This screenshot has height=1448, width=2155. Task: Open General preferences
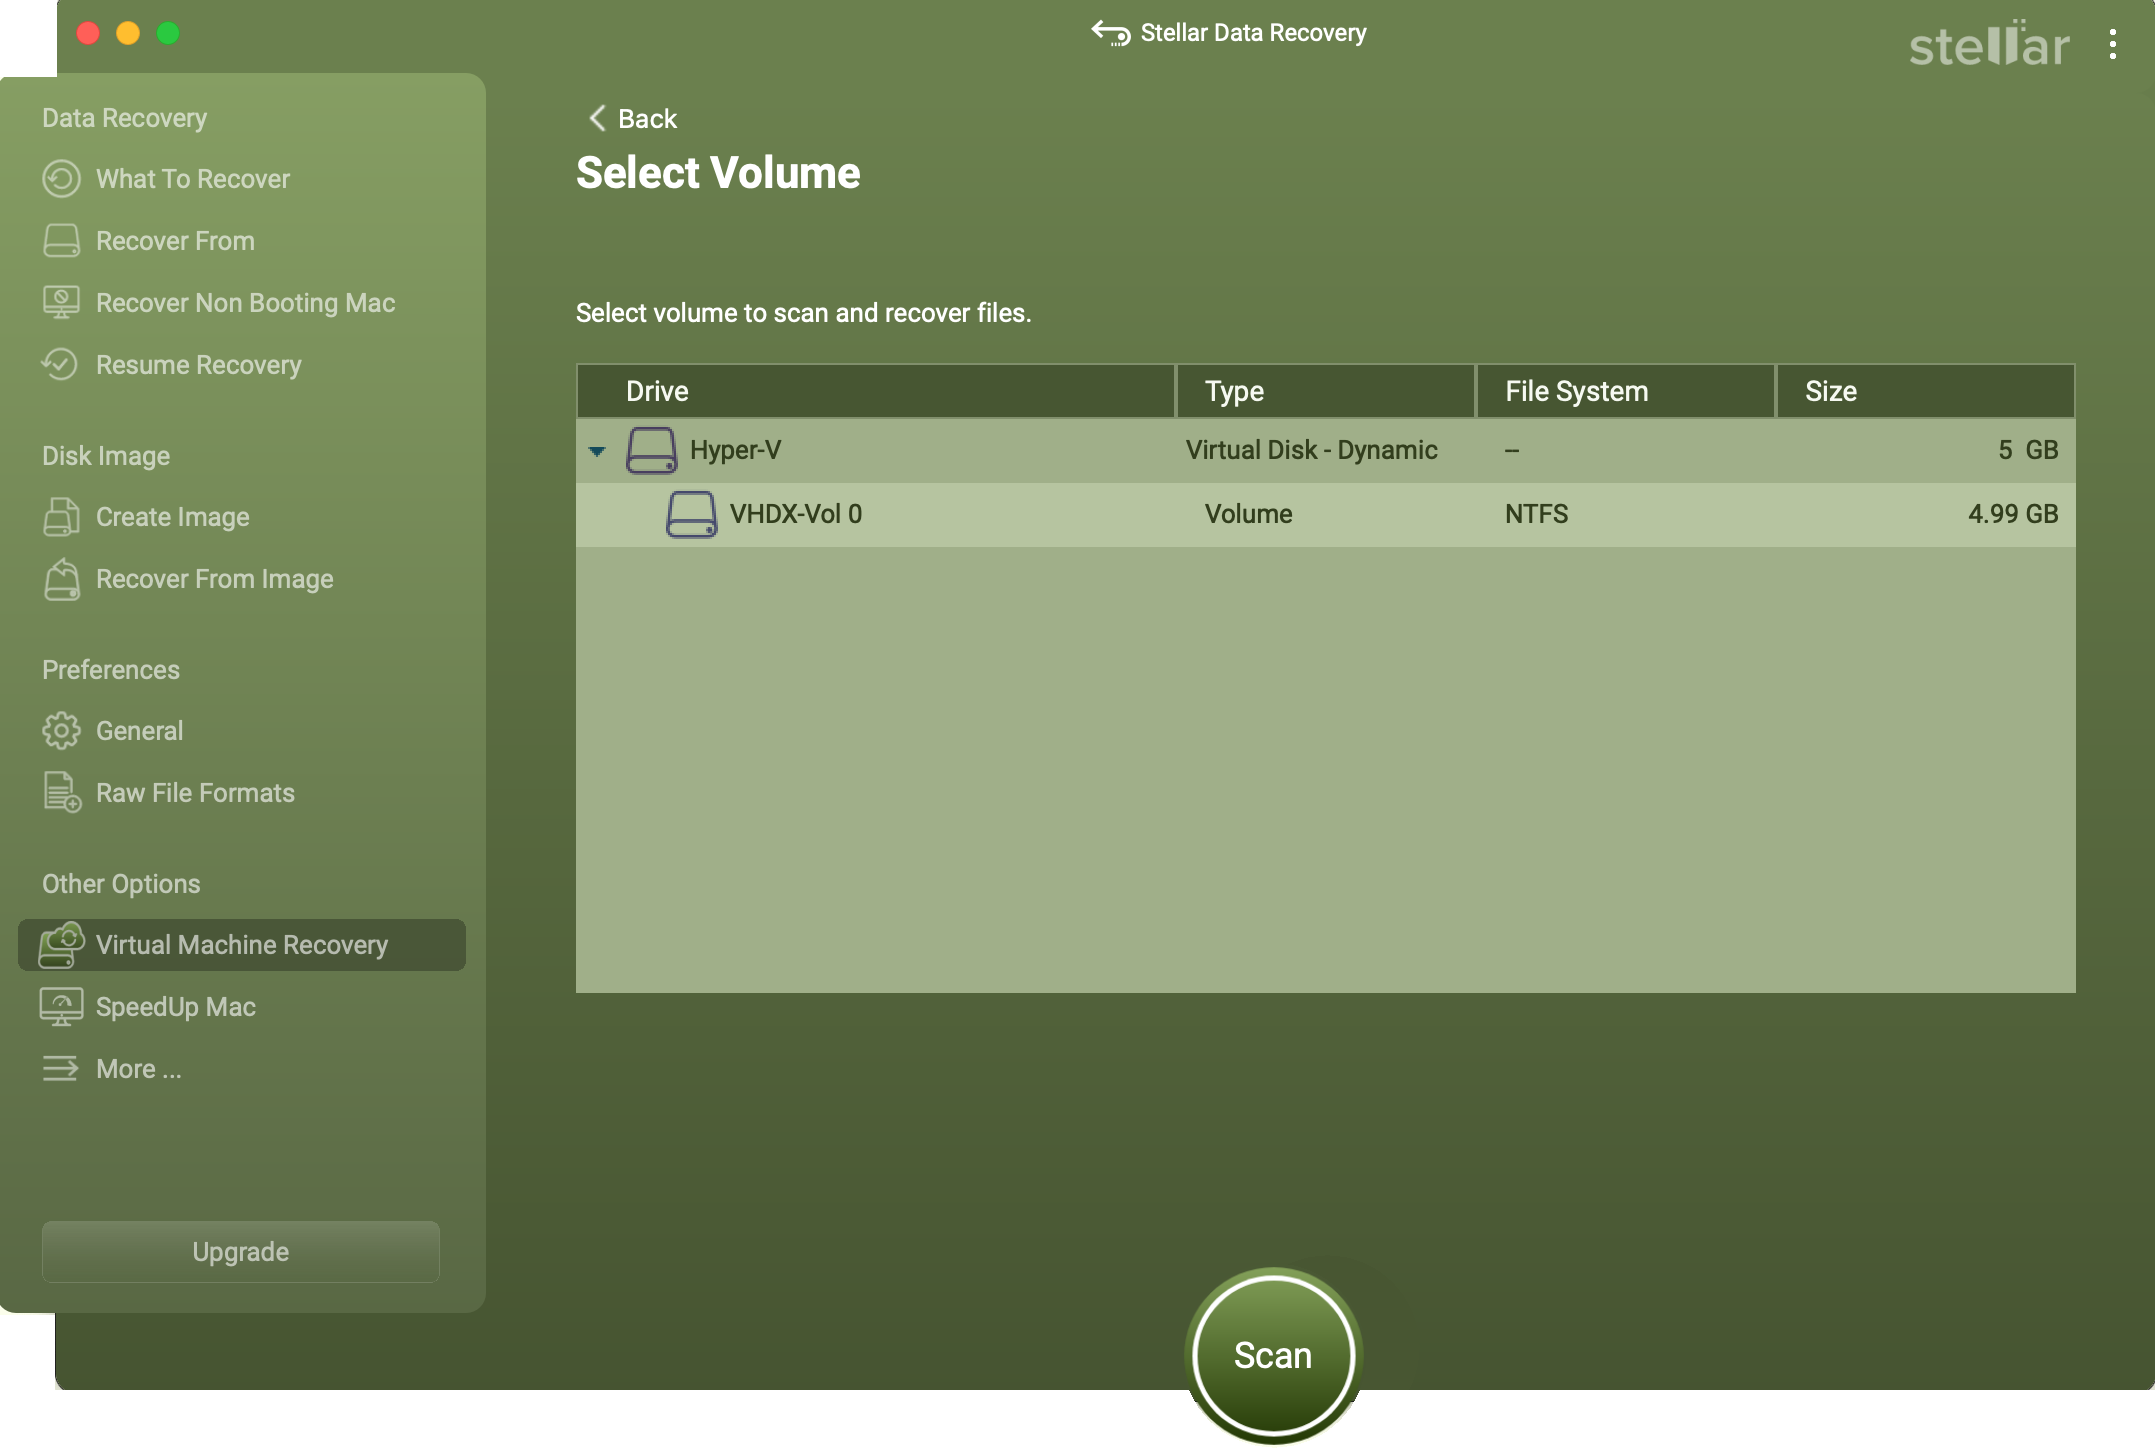pos(139,731)
